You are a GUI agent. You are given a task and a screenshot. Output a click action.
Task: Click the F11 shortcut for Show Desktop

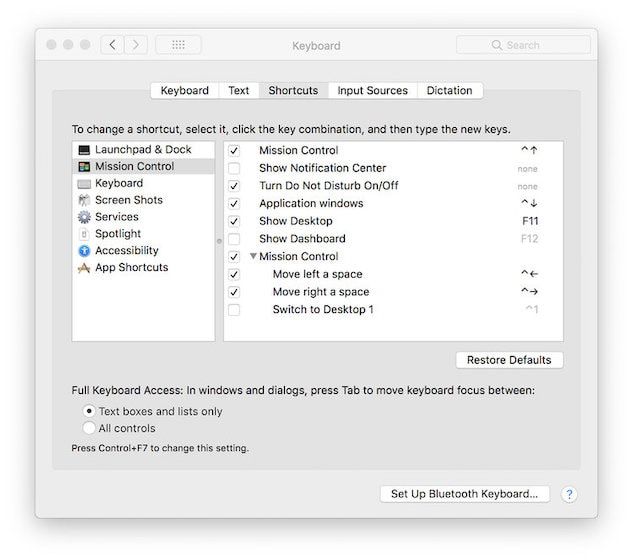point(529,221)
